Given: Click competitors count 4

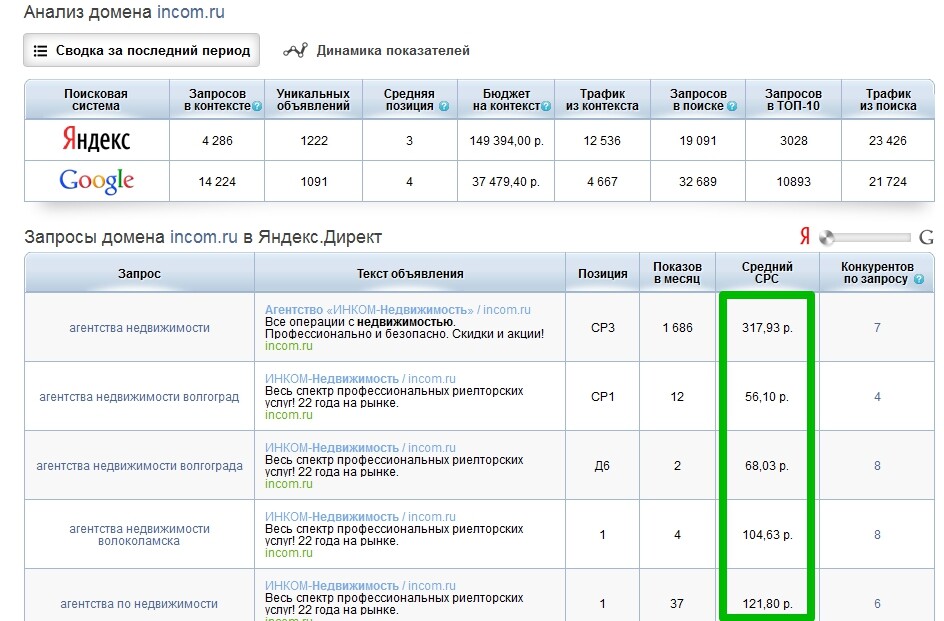Looking at the screenshot, I should pyautogui.click(x=877, y=397).
